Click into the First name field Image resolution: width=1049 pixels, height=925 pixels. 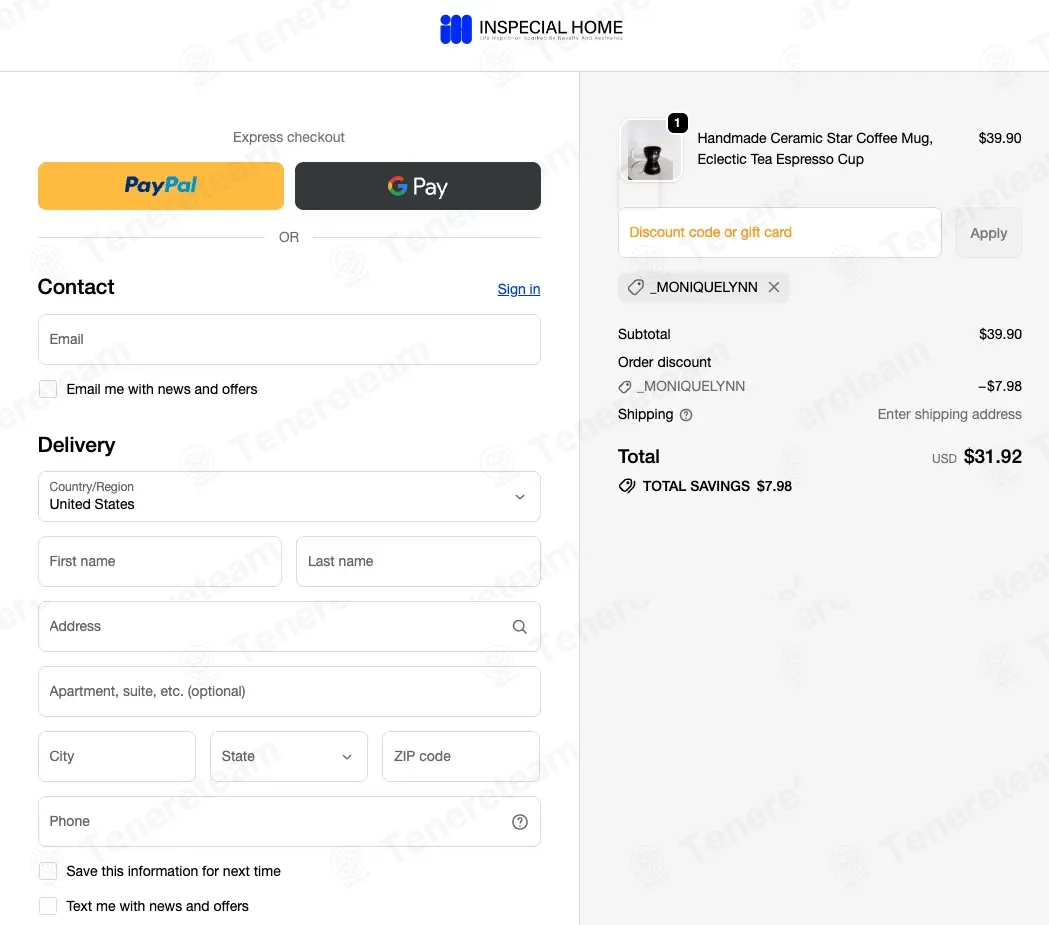tap(160, 561)
